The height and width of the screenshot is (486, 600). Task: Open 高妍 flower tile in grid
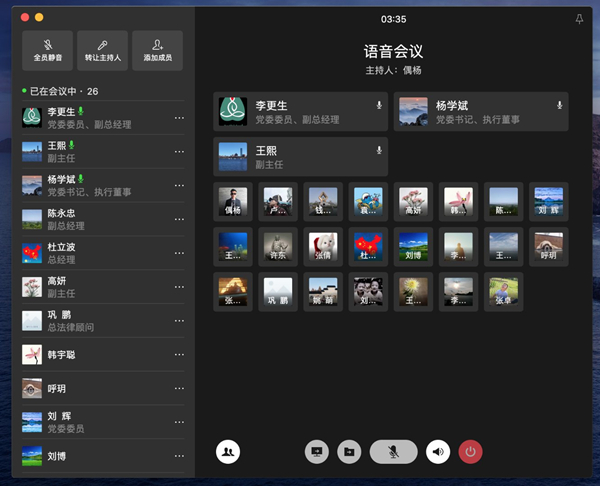click(x=413, y=202)
